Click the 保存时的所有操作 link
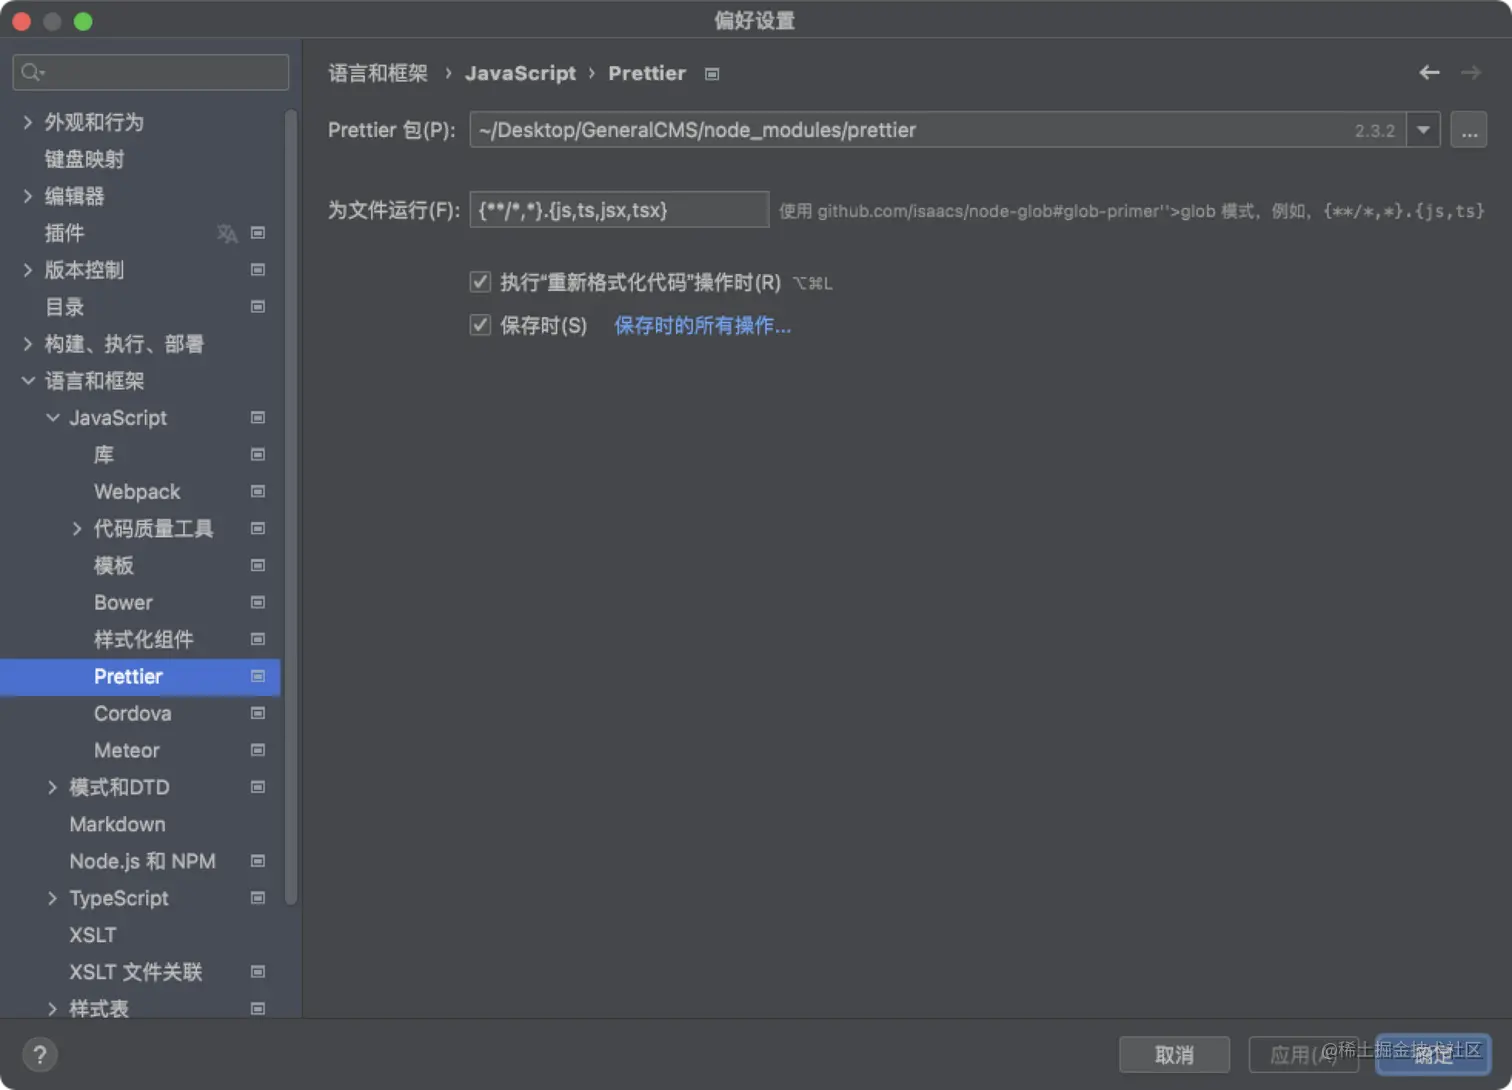This screenshot has width=1512, height=1090. [701, 325]
